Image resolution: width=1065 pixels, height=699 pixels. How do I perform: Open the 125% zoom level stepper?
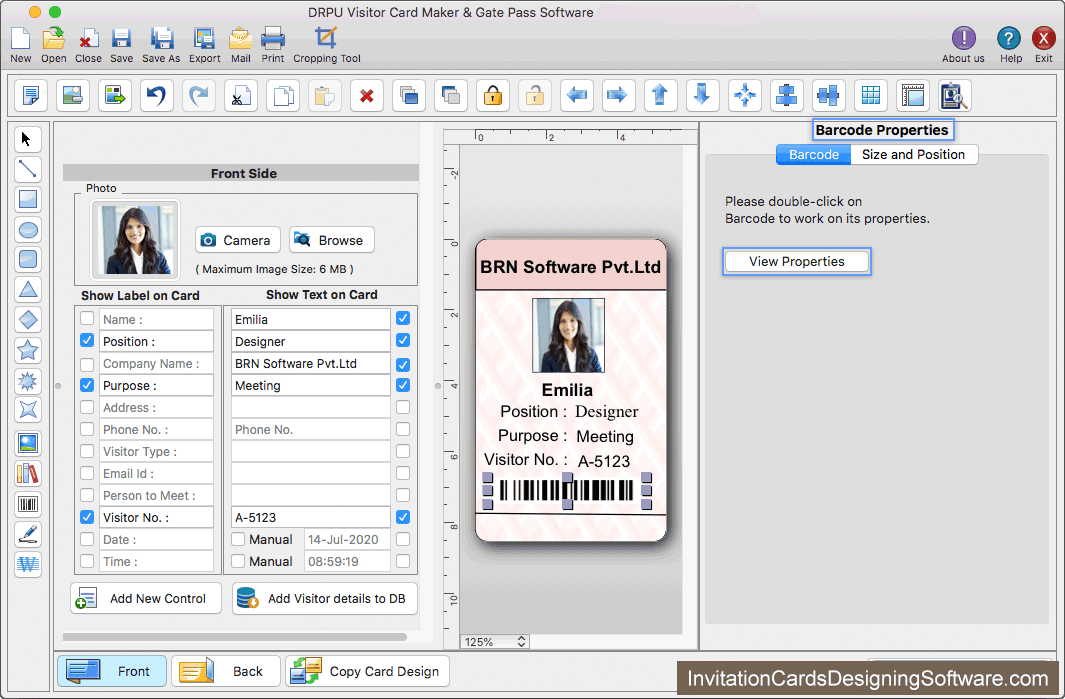pyautogui.click(x=521, y=641)
